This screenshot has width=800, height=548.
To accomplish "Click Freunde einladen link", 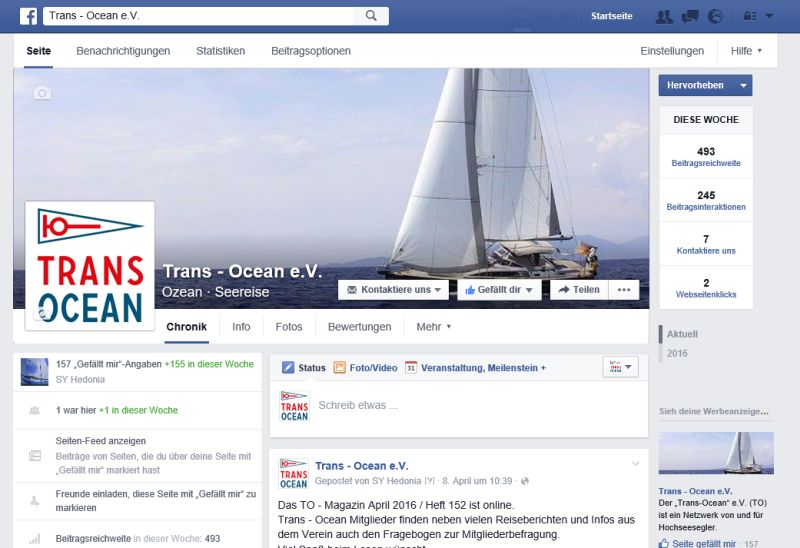I will (x=156, y=501).
